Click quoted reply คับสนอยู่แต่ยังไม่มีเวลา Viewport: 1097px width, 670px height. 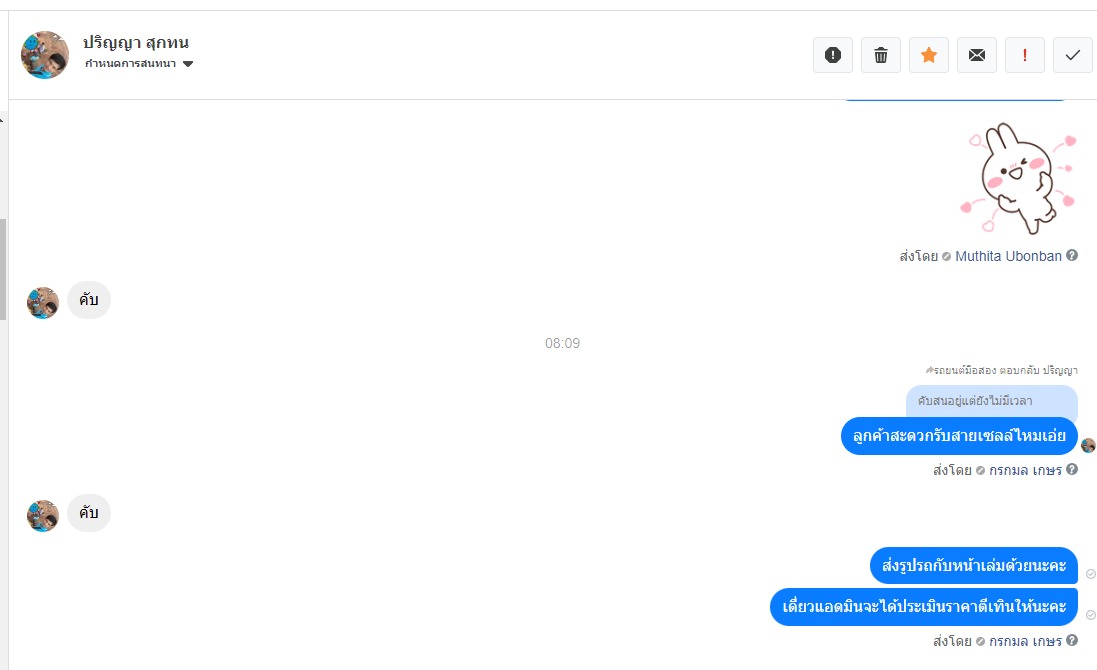pyautogui.click(x=991, y=401)
